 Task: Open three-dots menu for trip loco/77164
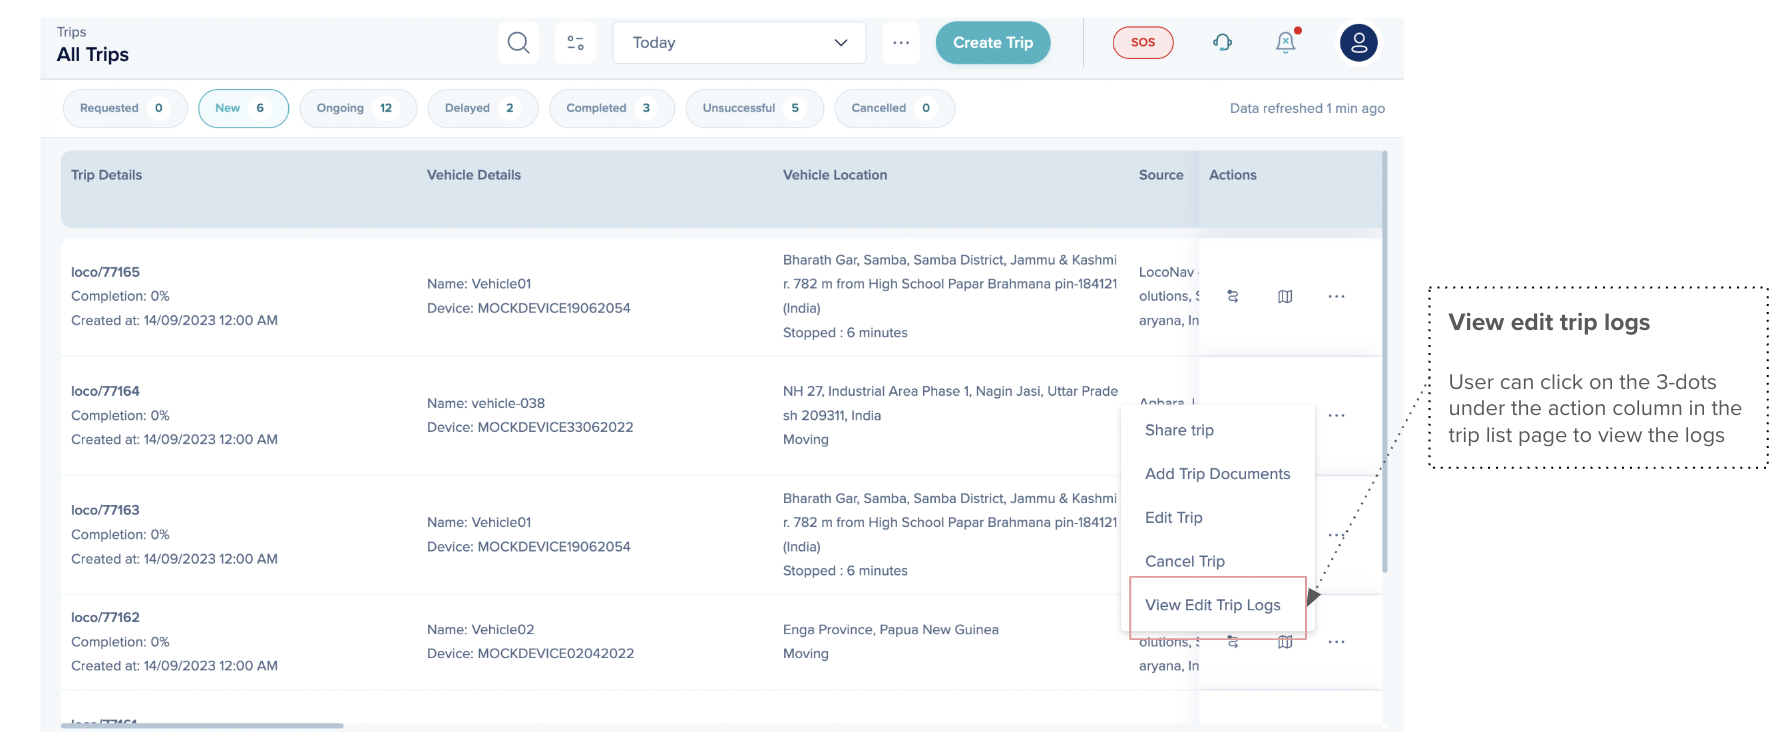(x=1336, y=415)
